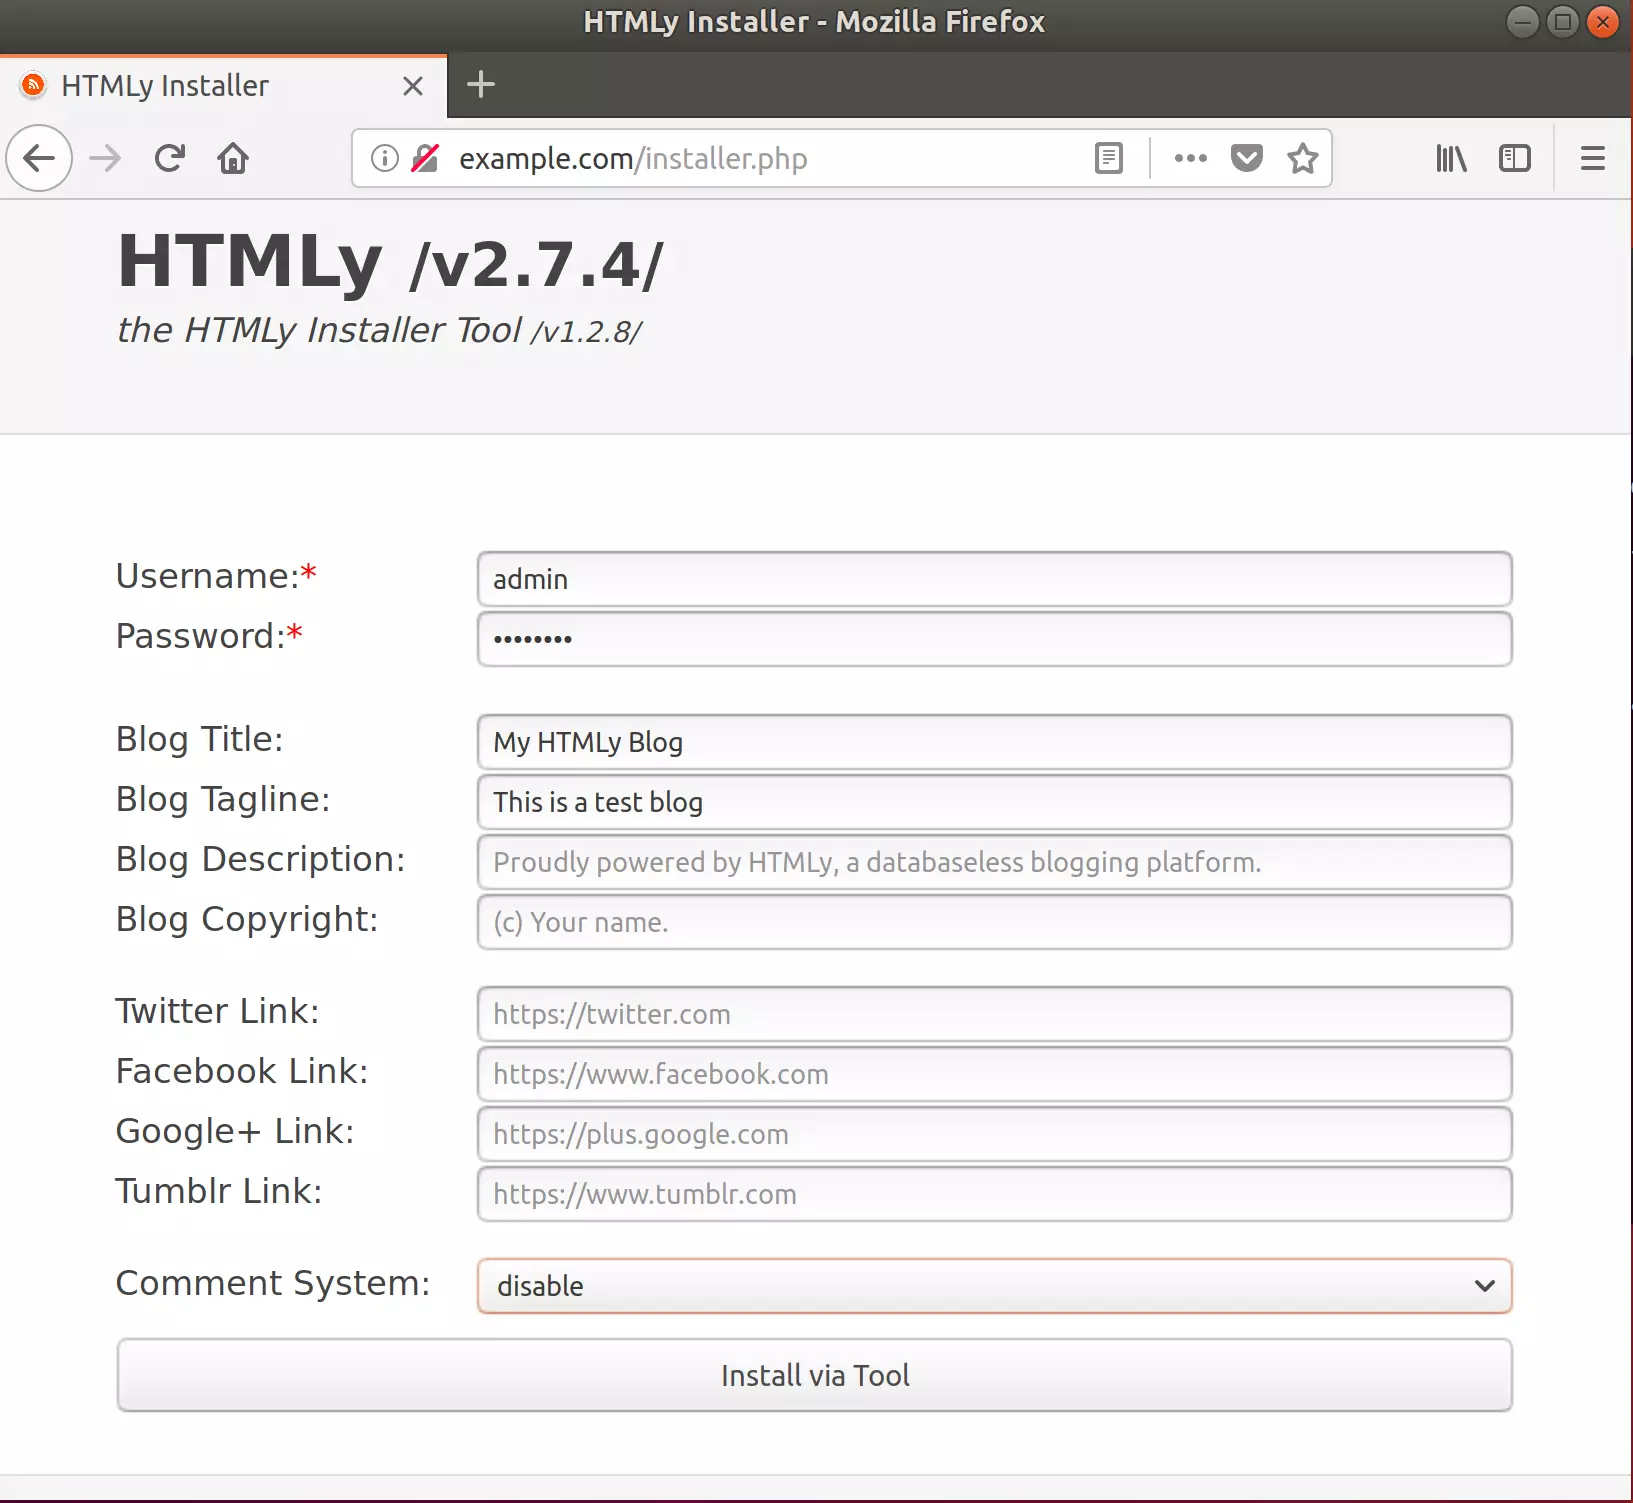Open the Firefox home page
This screenshot has width=1633, height=1503.
(233, 158)
